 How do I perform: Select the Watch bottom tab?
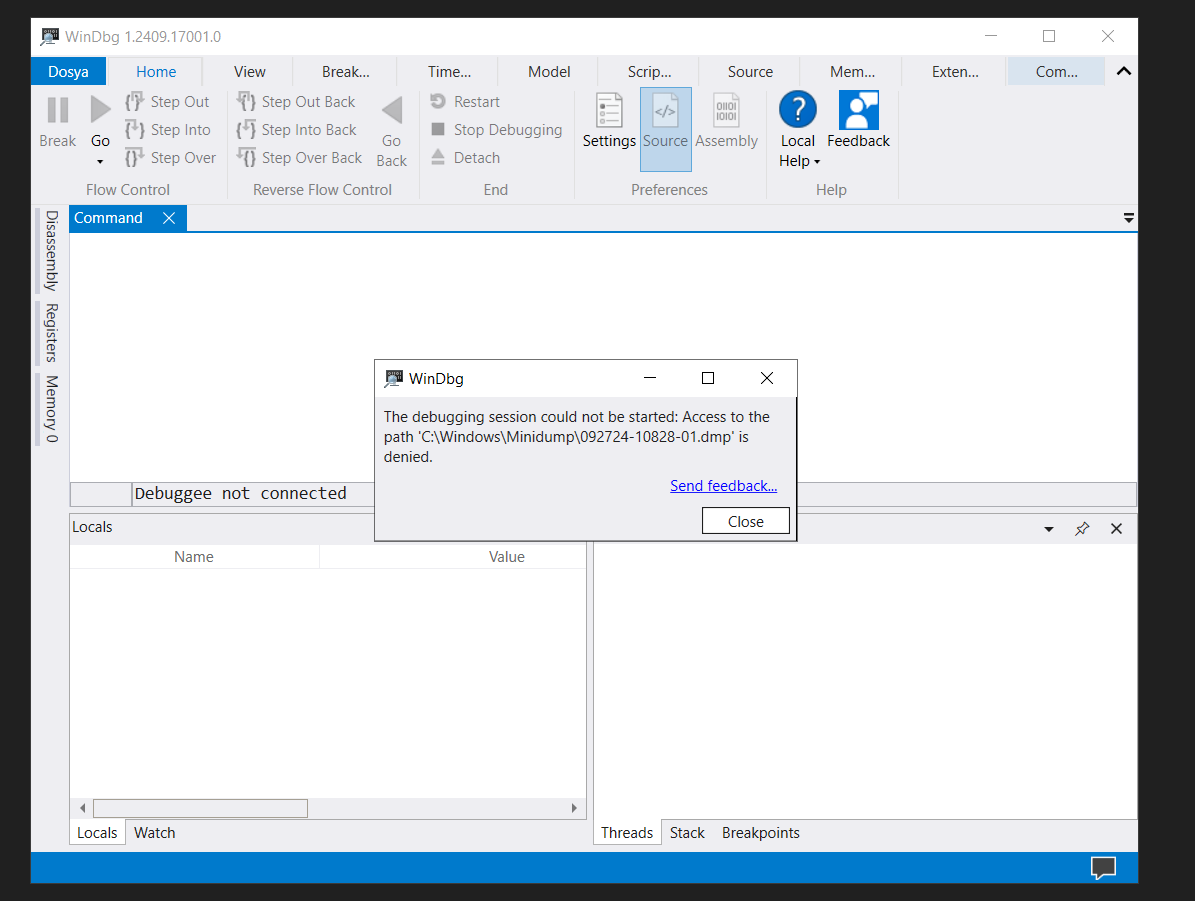pos(155,832)
